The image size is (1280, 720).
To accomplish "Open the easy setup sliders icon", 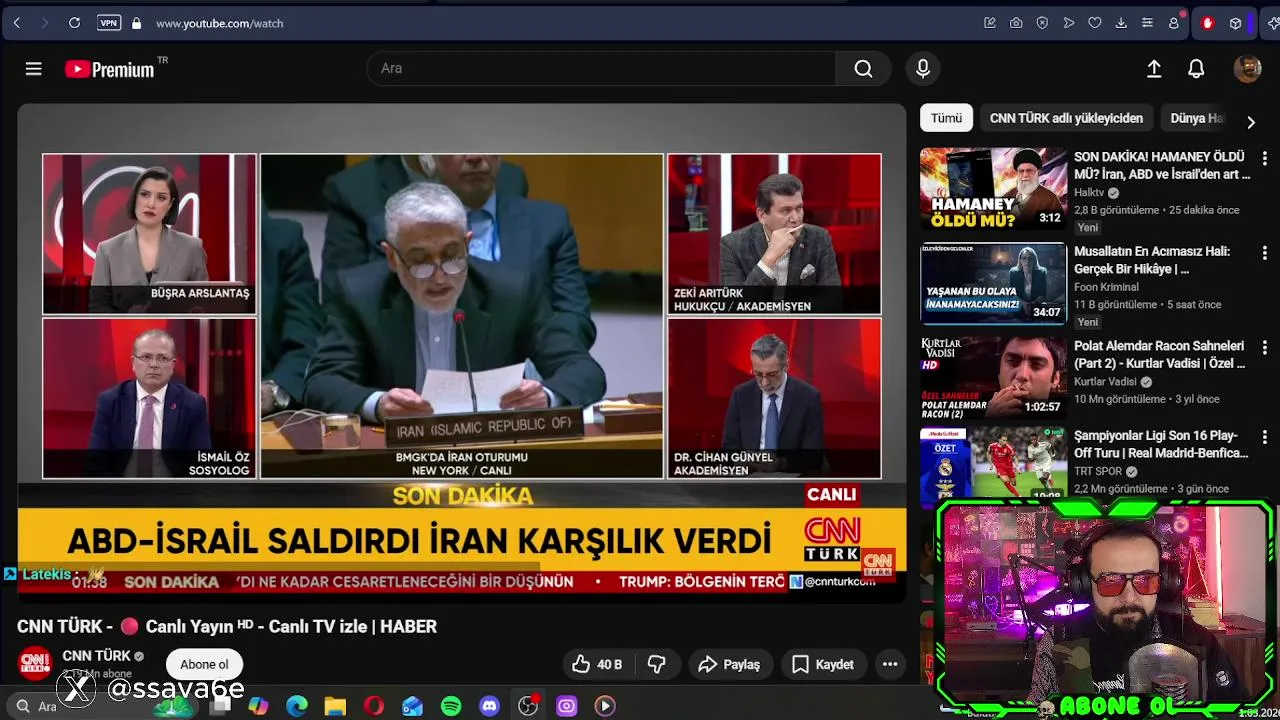I will click(1147, 23).
